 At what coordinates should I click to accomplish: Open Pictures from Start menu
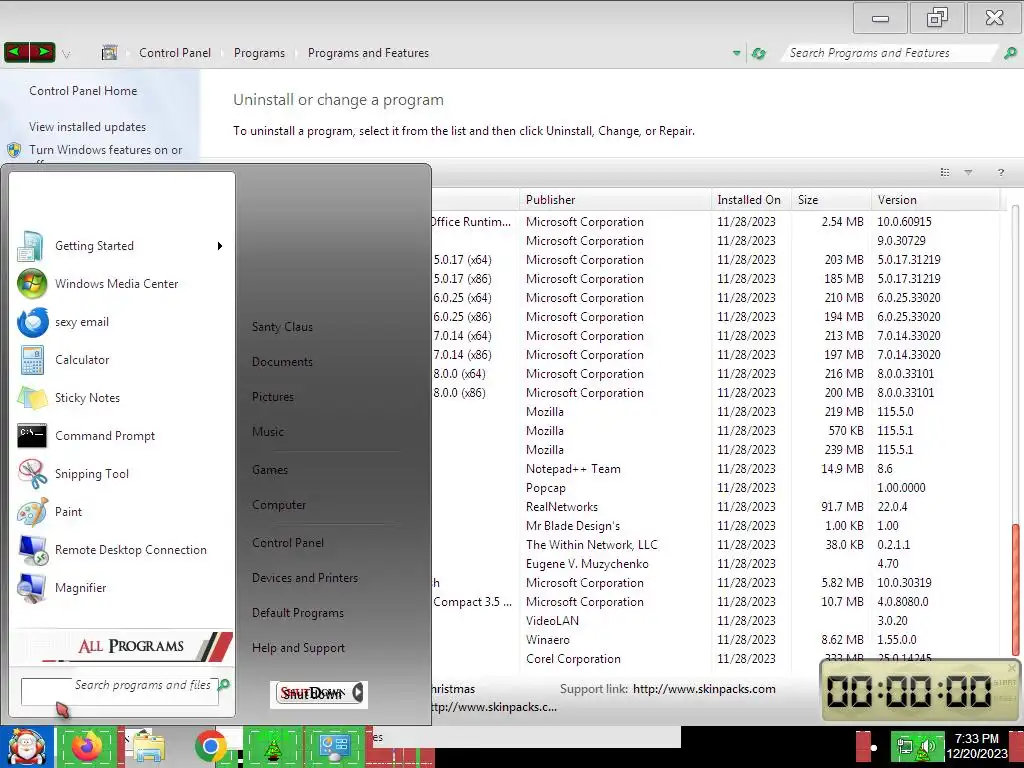click(x=273, y=397)
